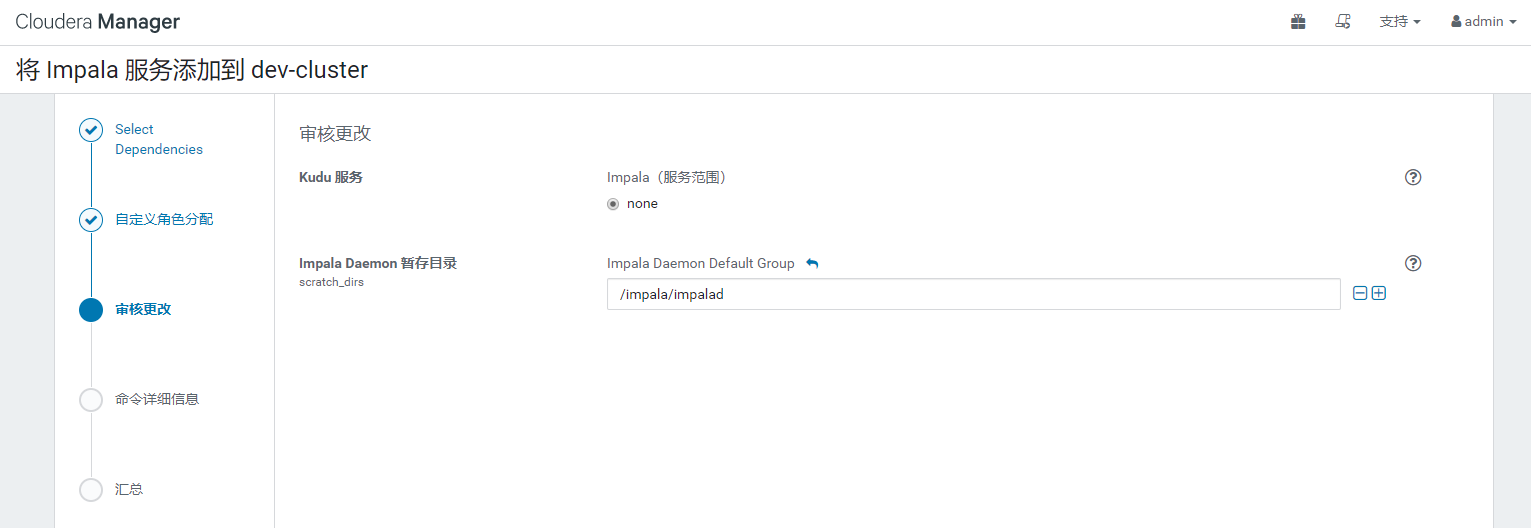The width and height of the screenshot is (1531, 528).
Task: Select the none radio for Kudu 服务
Action: [613, 204]
